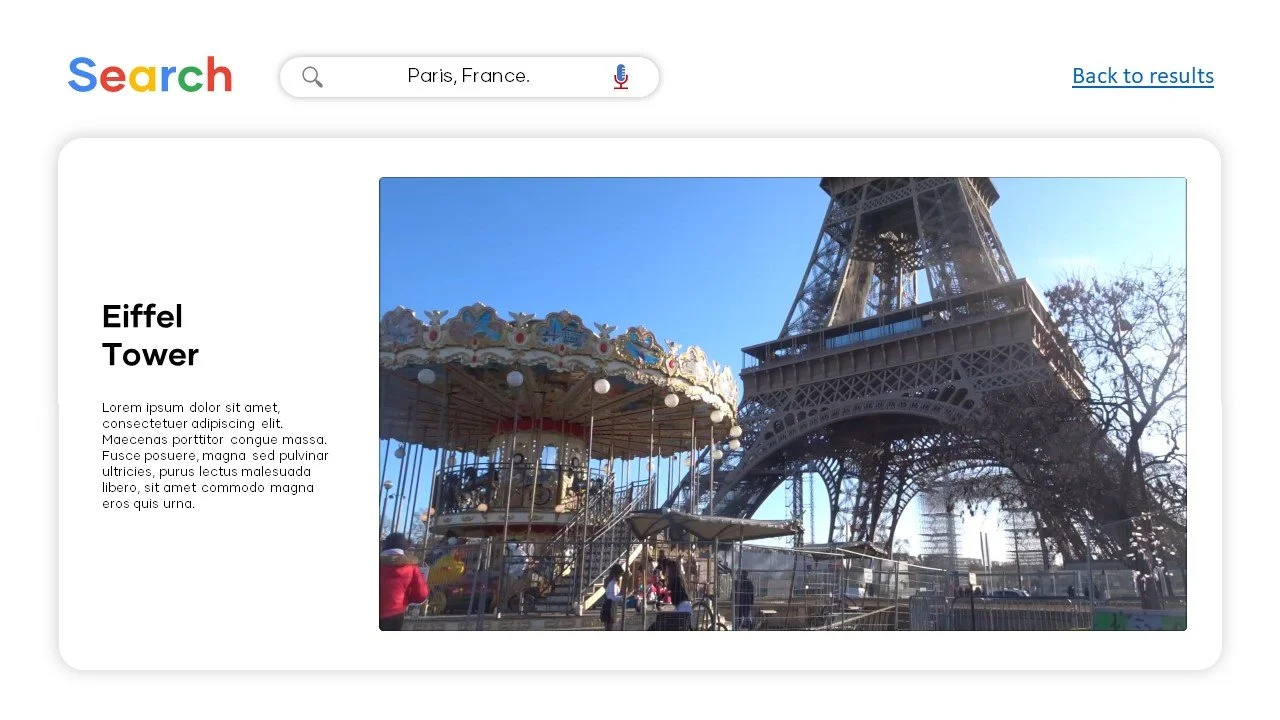Image resolution: width=1280 pixels, height=720 pixels.
Task: Click the Eiffel Tower heading
Action: pos(150,335)
